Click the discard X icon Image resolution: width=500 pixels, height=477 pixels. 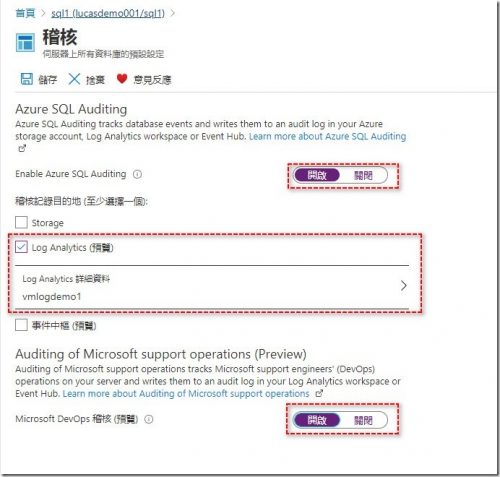74,79
